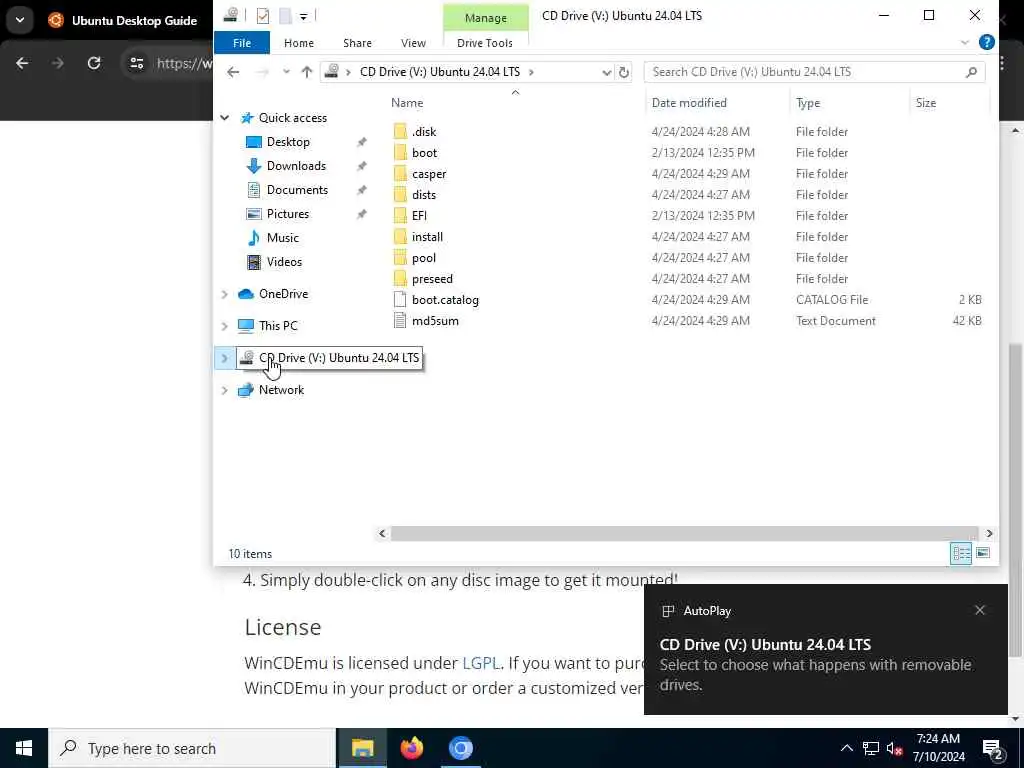Select Downloads in navigation pane
Screen dimensions: 1024x768
(x=296, y=166)
